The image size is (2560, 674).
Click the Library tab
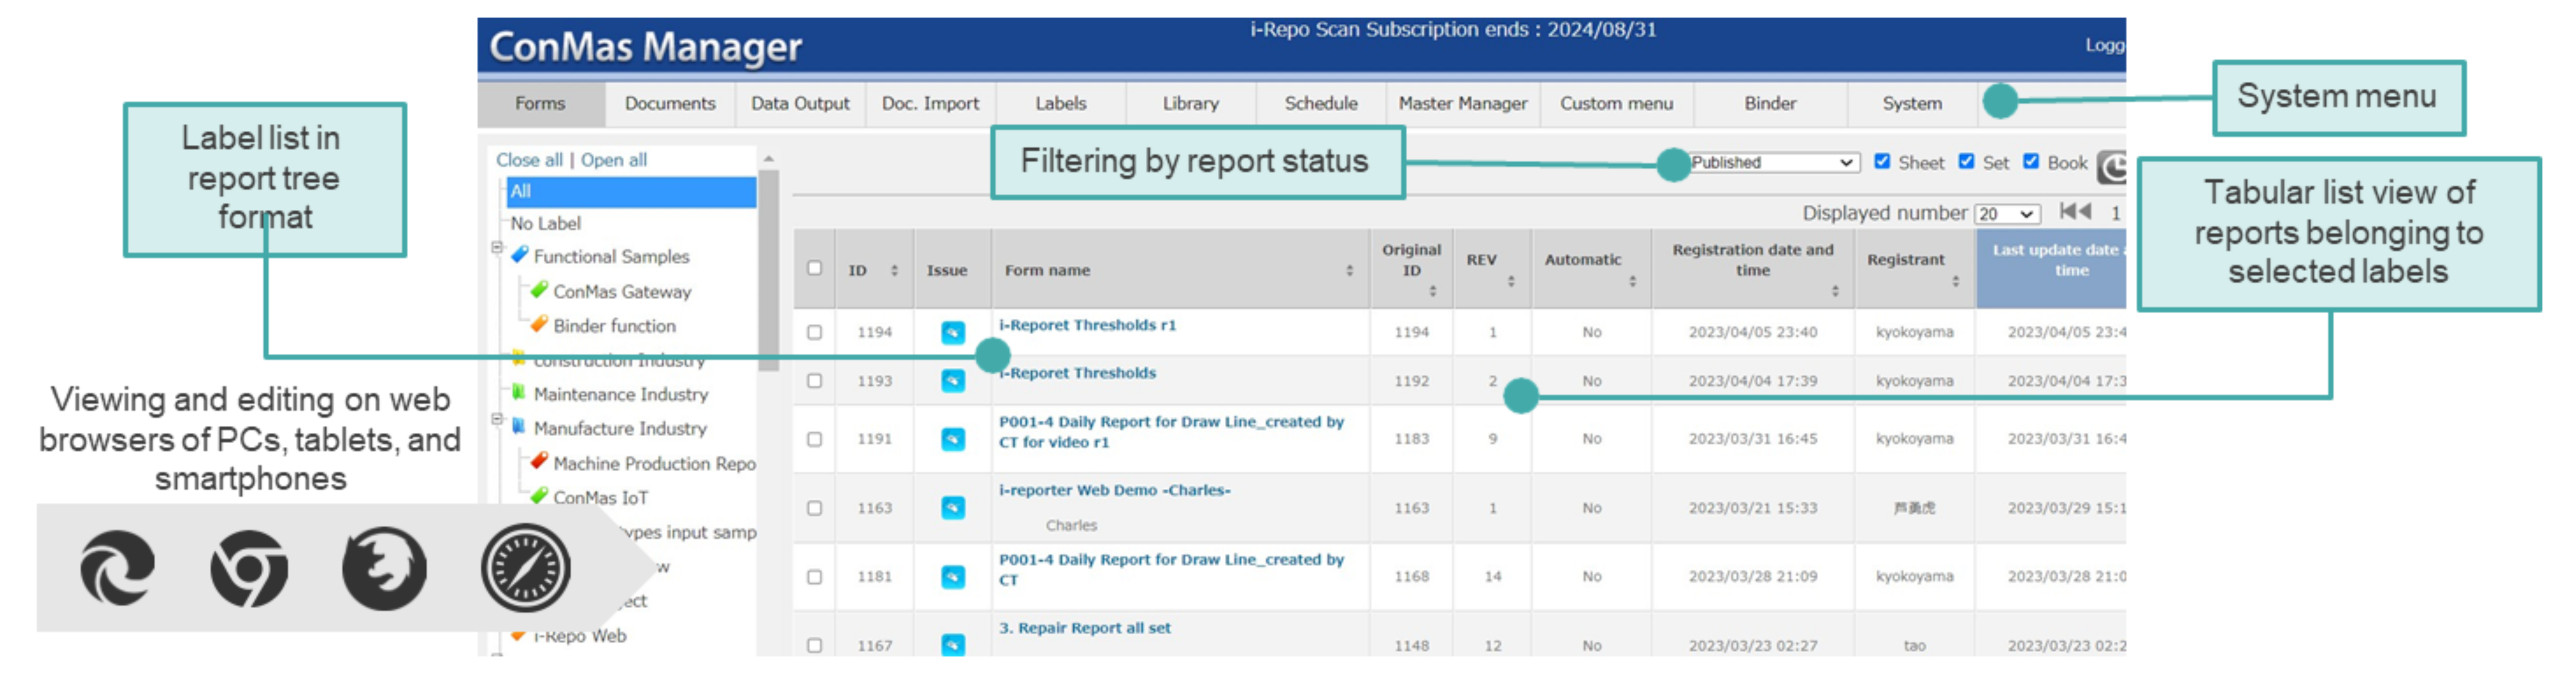[x=1189, y=103]
